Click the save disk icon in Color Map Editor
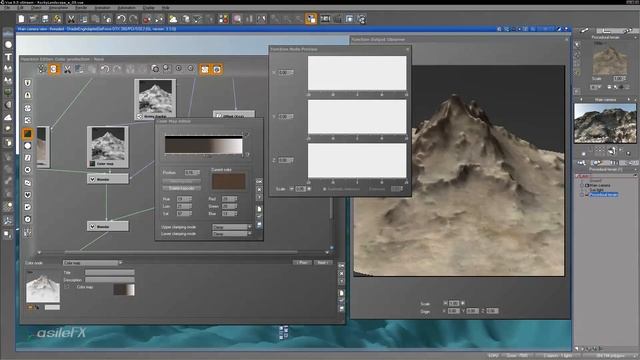 259,225
